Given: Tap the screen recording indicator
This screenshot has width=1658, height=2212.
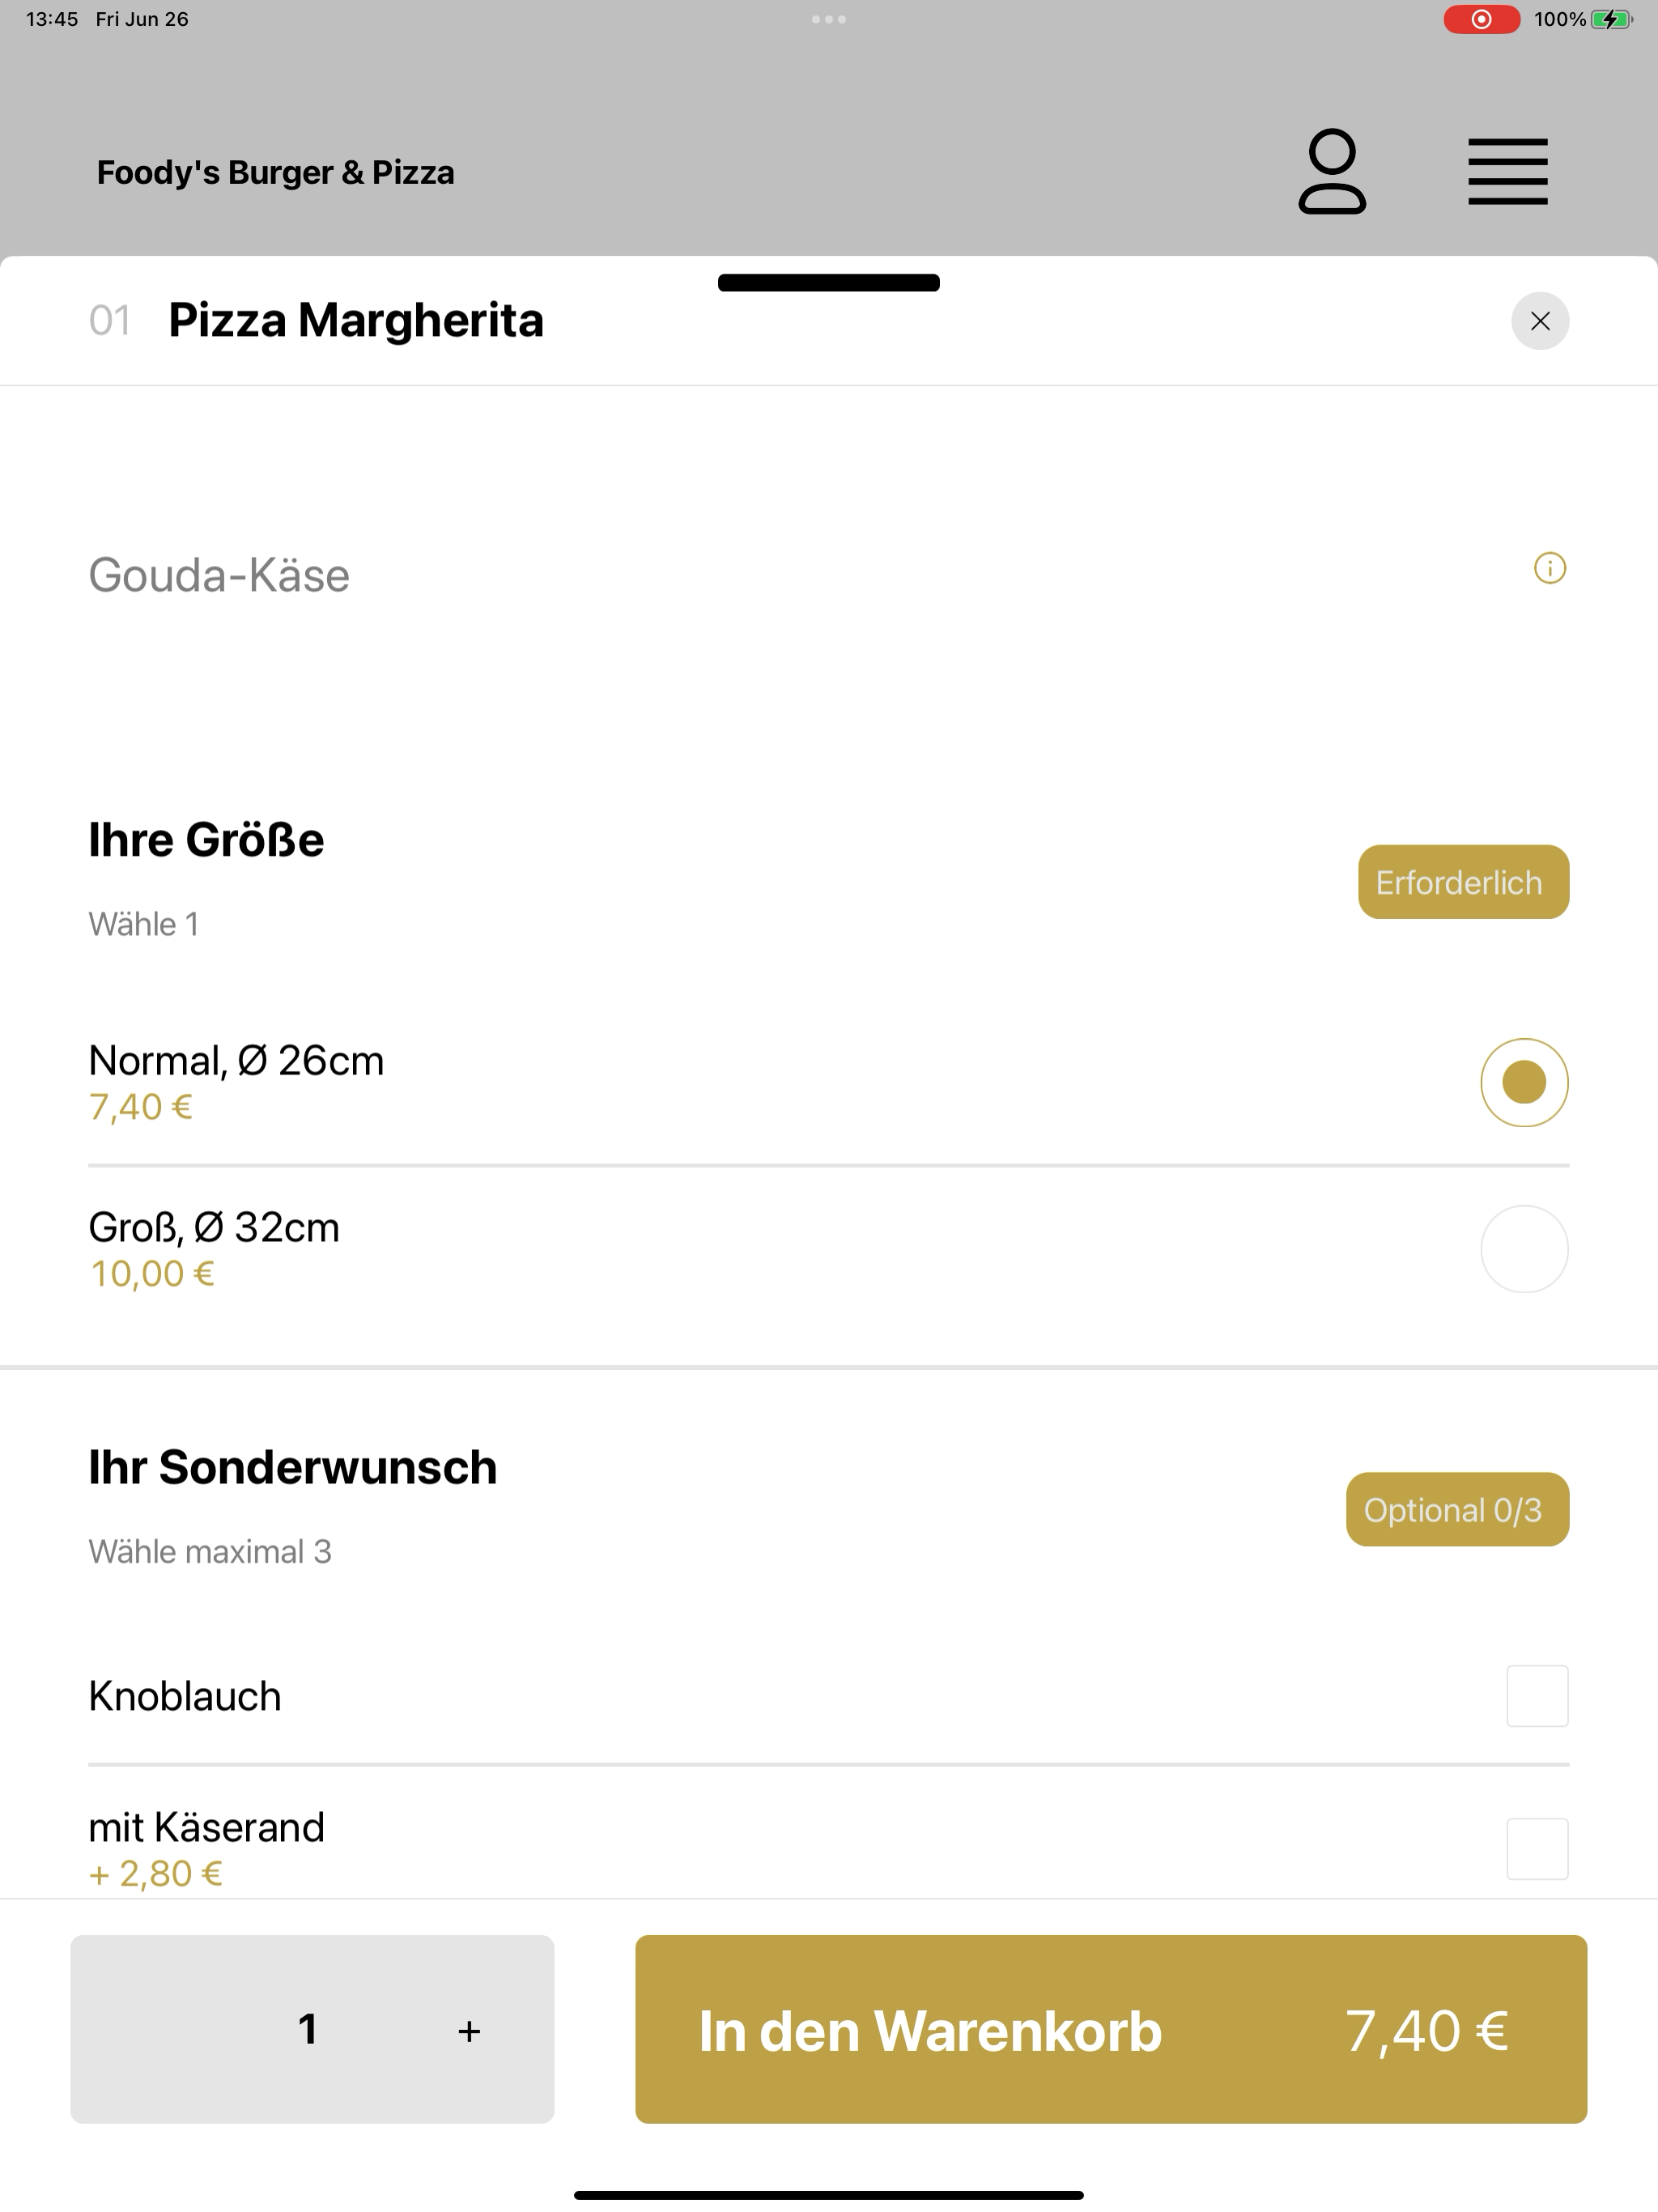Looking at the screenshot, I should 1481,19.
